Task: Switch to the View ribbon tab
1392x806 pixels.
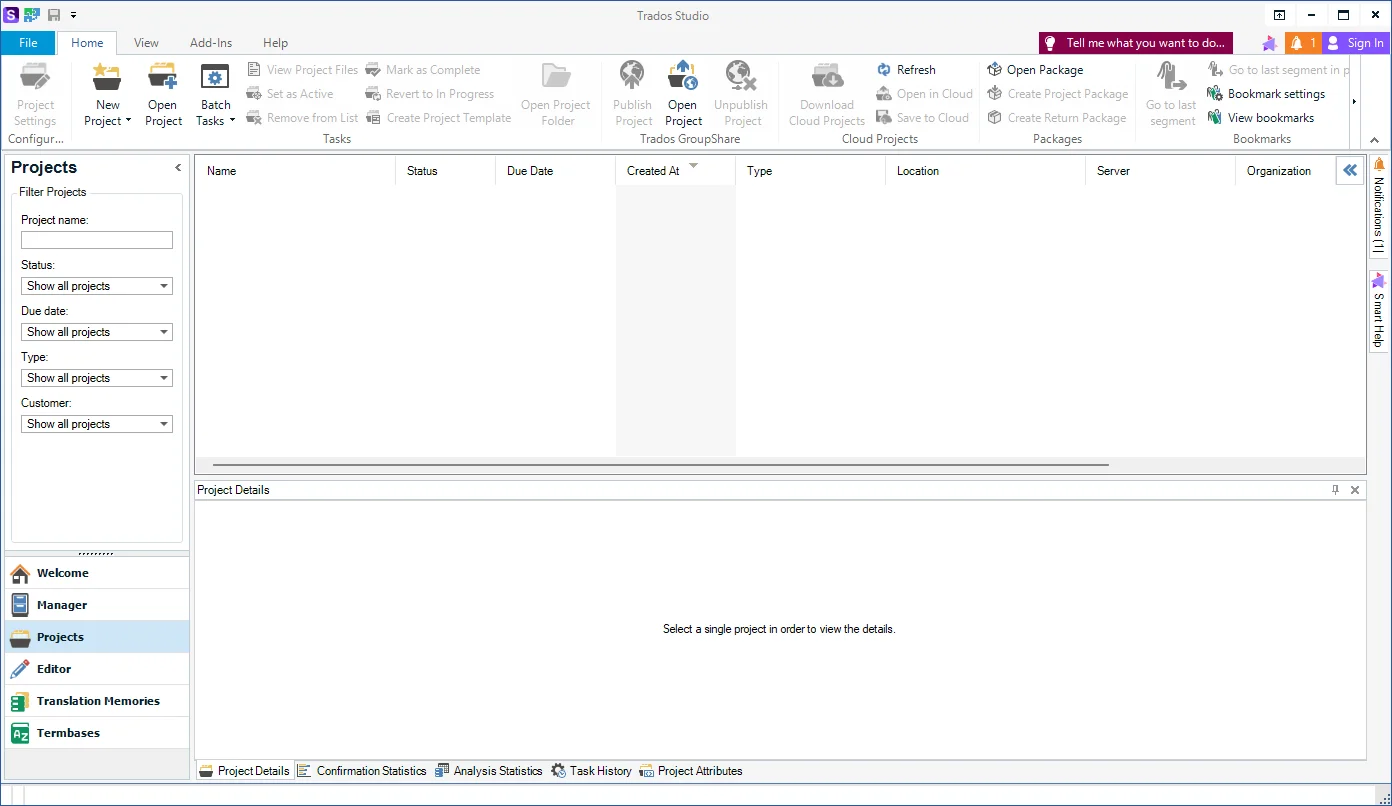Action: pos(146,43)
